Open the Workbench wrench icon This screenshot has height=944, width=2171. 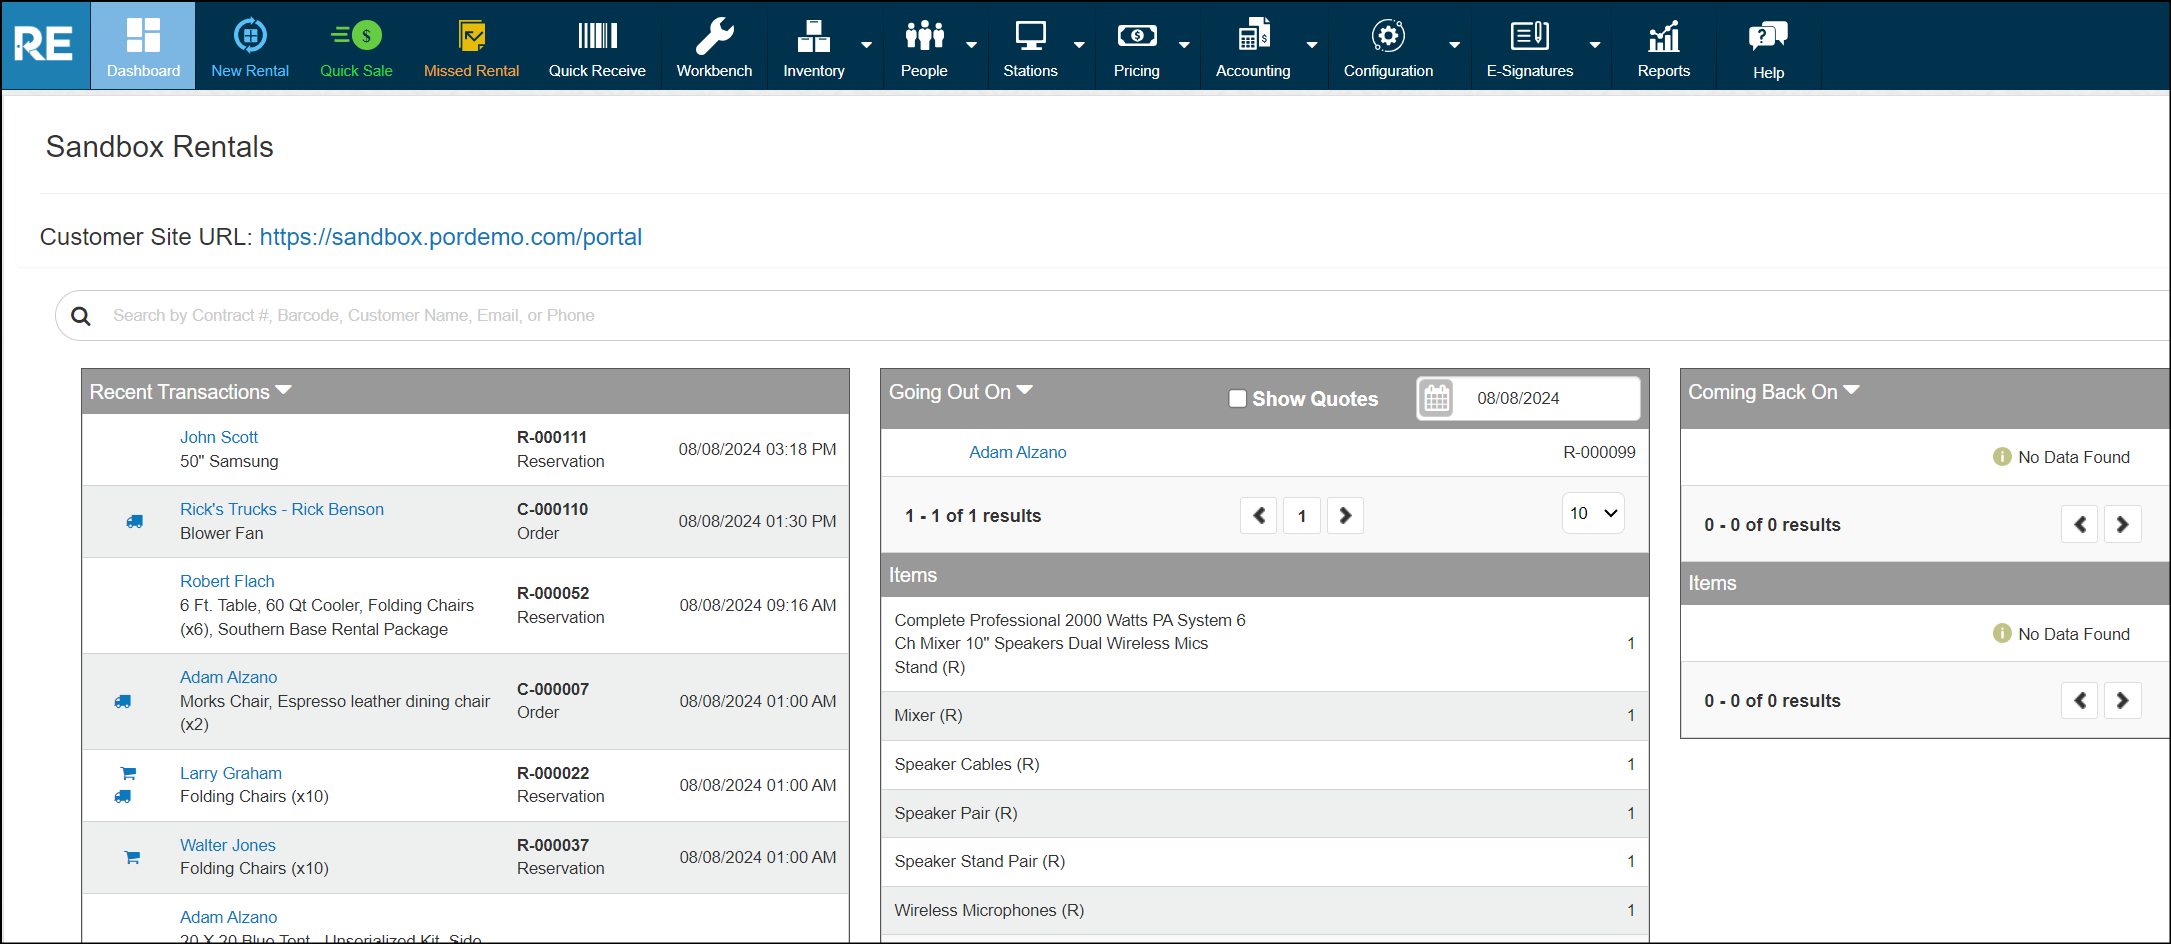click(x=714, y=36)
